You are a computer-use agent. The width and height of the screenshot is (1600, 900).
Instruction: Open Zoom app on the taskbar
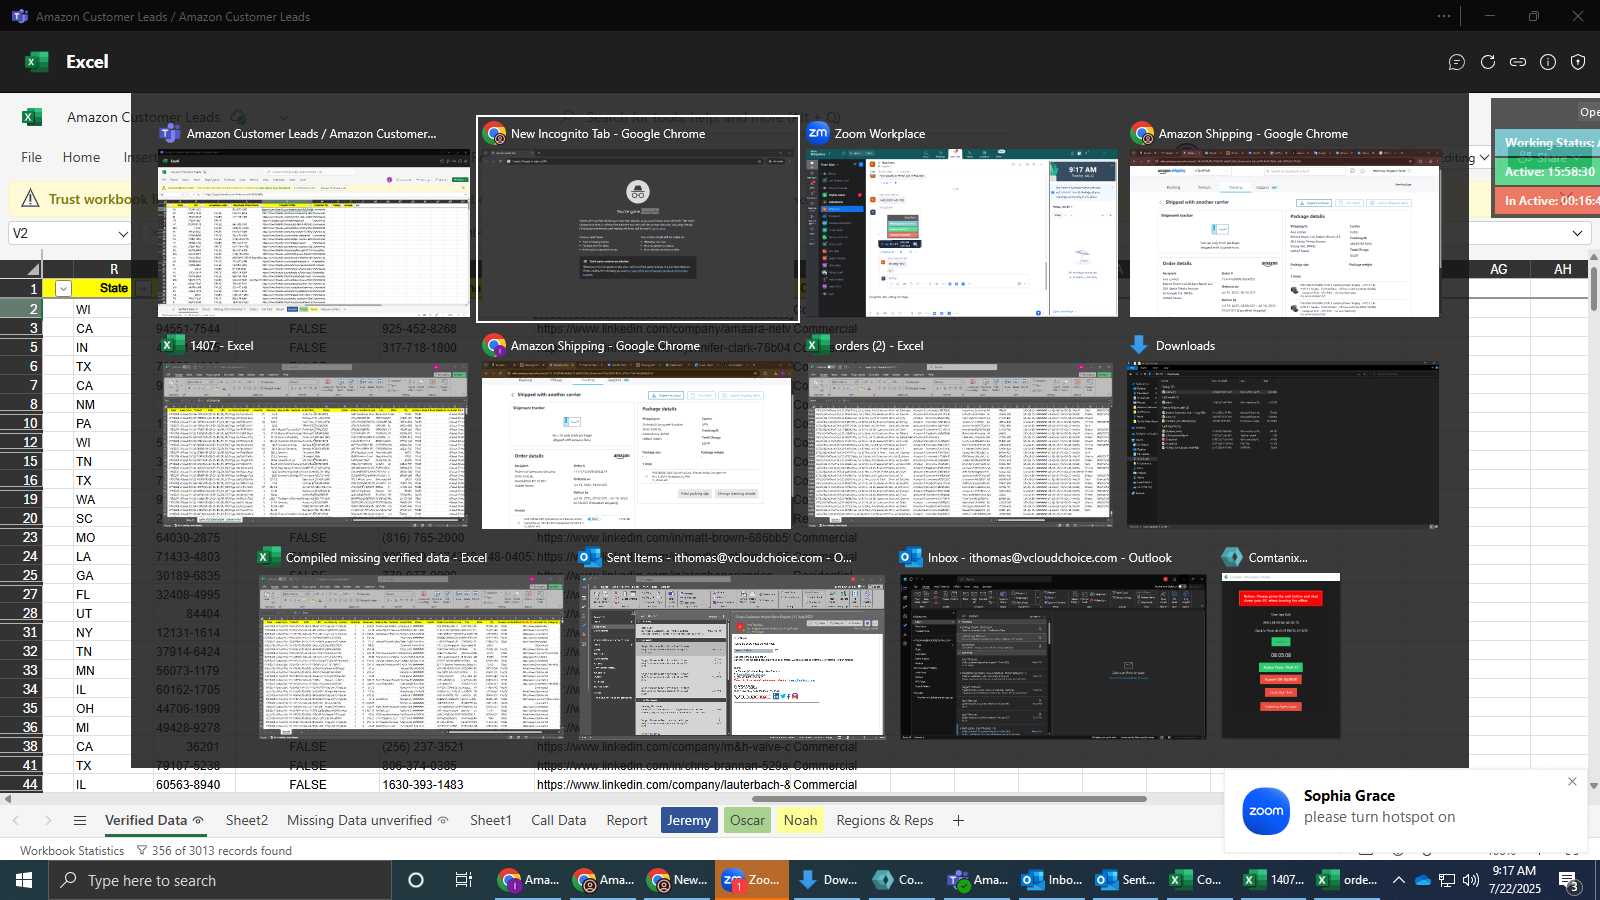pos(751,880)
